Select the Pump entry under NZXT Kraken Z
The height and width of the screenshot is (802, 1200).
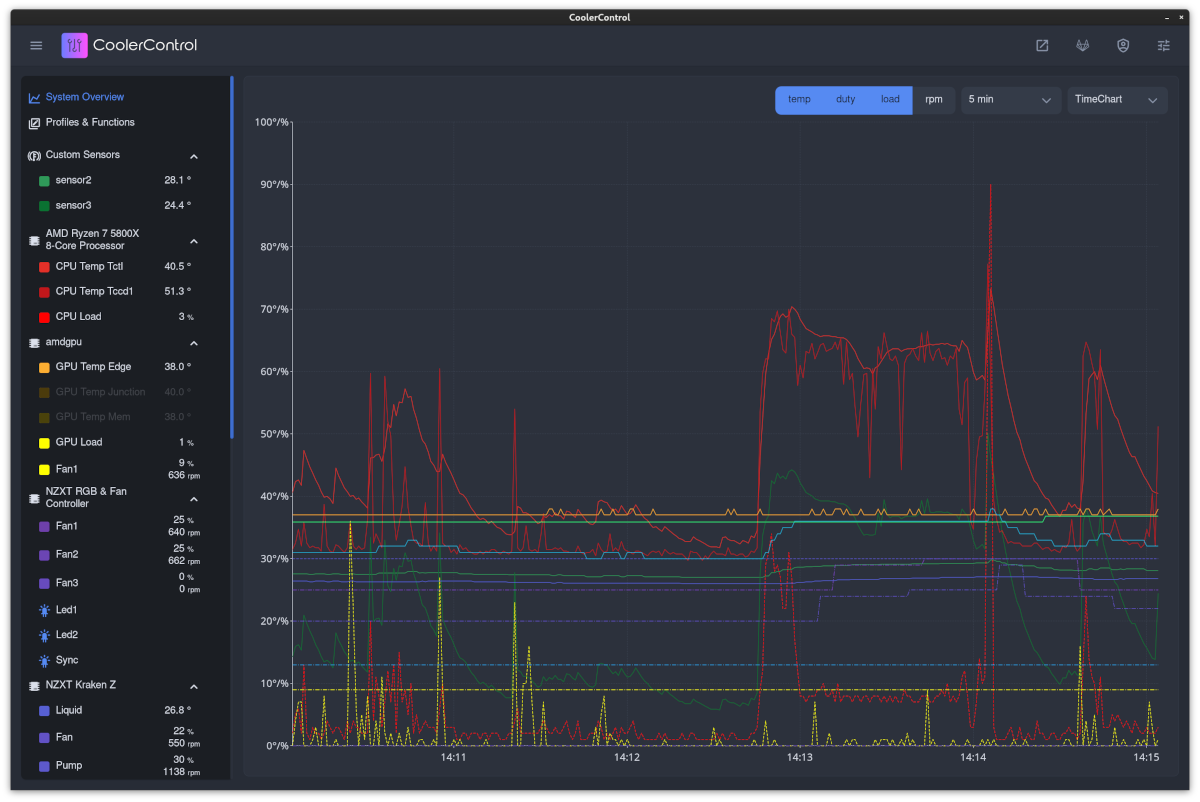(69, 765)
